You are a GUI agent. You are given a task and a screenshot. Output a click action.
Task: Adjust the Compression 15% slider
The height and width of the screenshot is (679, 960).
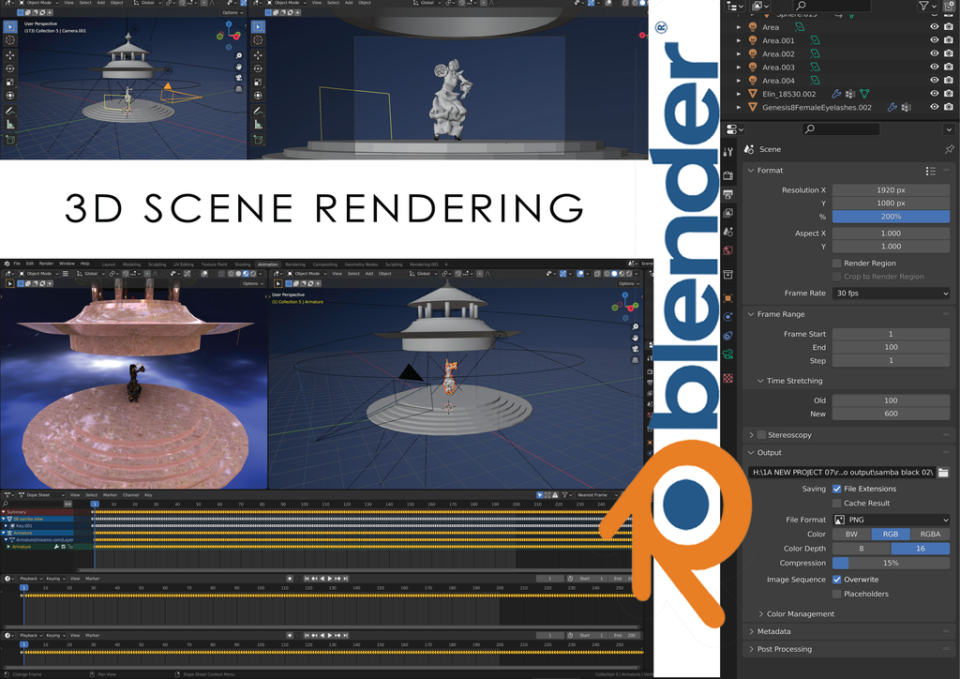(891, 563)
